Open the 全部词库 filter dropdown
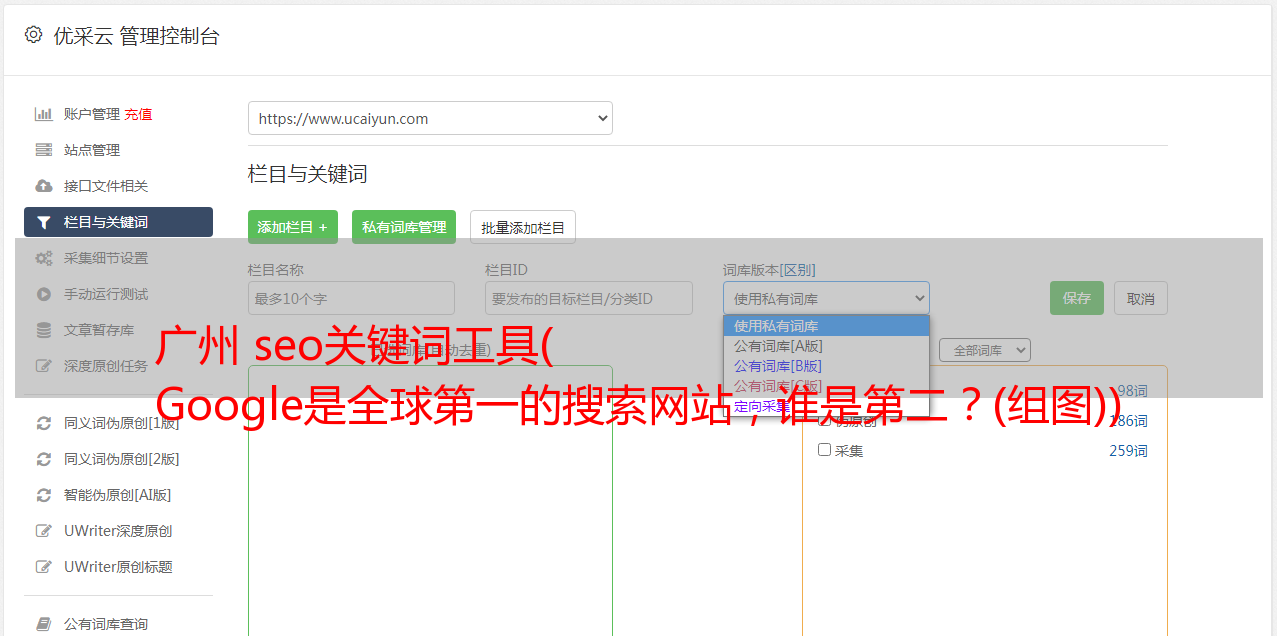 pos(985,350)
